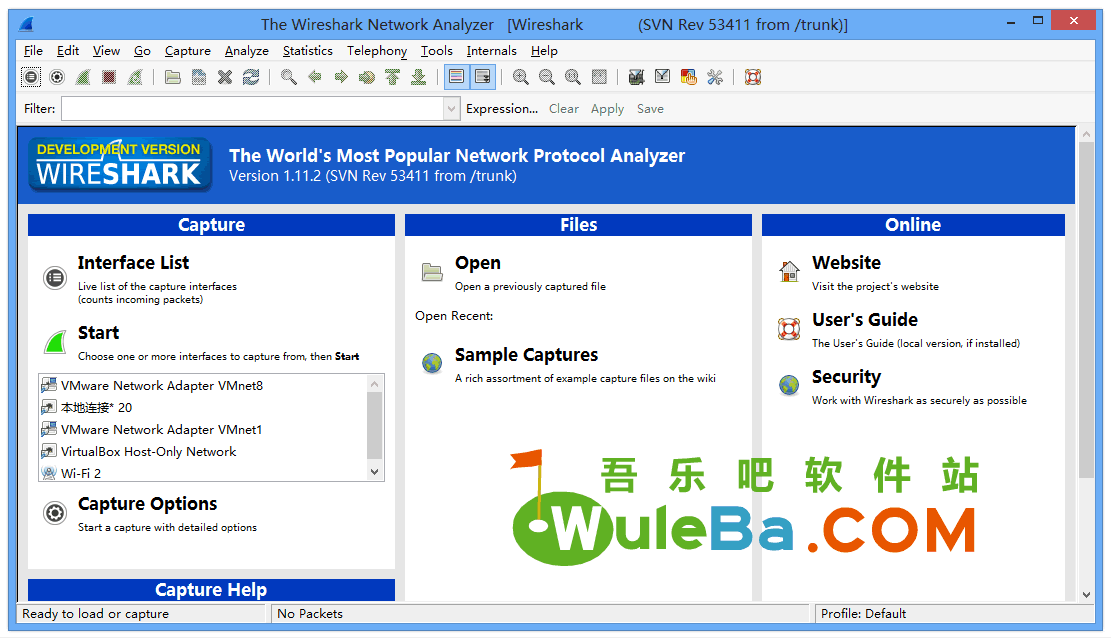1111x638 pixels.
Task: Edit capture filters from toolbar
Action: click(636, 77)
